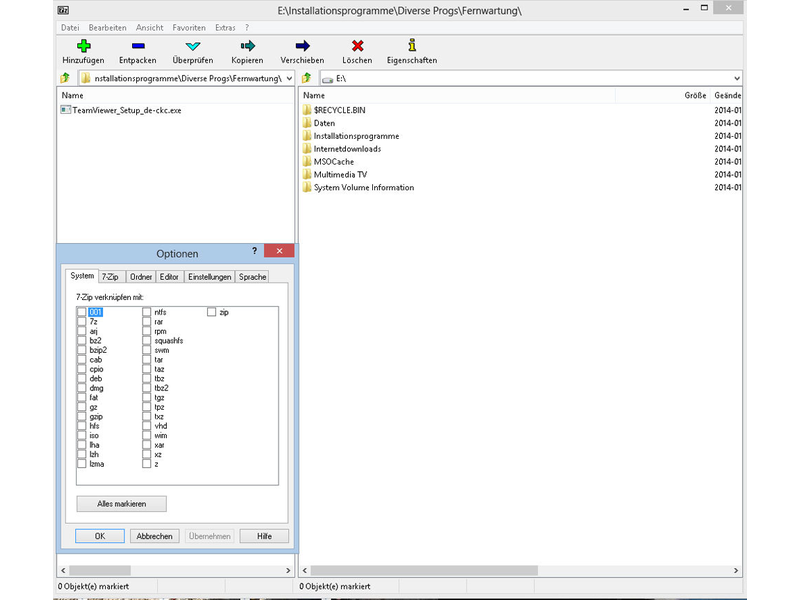The image size is (800, 600).
Task: Enable the vhd association checkbox
Action: click(147, 426)
